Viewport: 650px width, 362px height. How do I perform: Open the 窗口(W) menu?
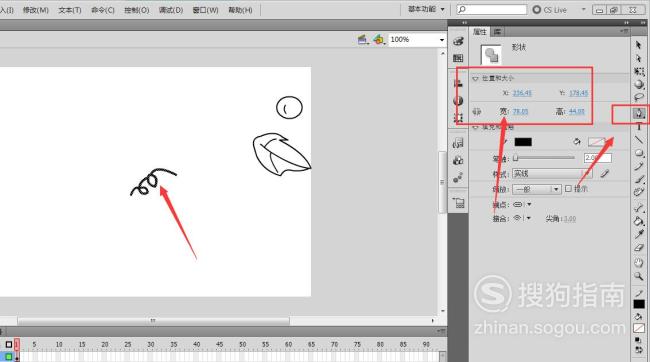click(205, 10)
